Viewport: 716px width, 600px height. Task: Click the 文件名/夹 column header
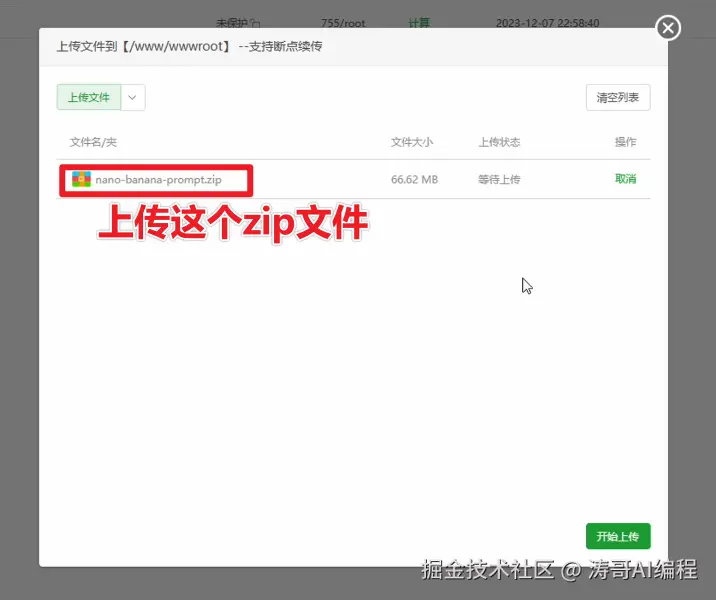93,142
